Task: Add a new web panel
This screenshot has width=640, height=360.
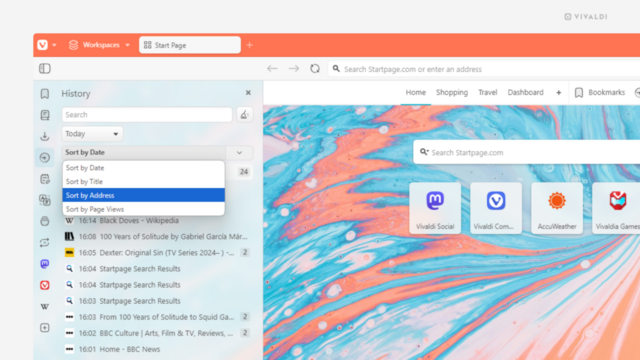Action: [x=45, y=328]
